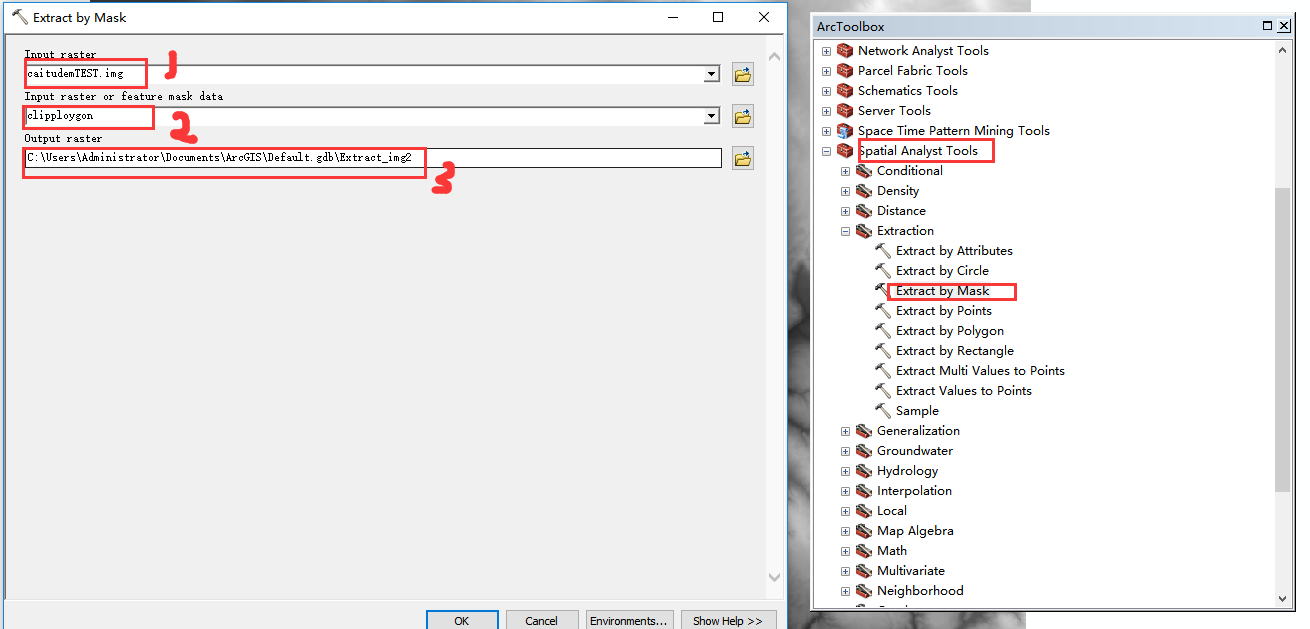Screen dimensions: 1310x629
Task: Collapse the Extraction toolset
Action: (x=845, y=231)
